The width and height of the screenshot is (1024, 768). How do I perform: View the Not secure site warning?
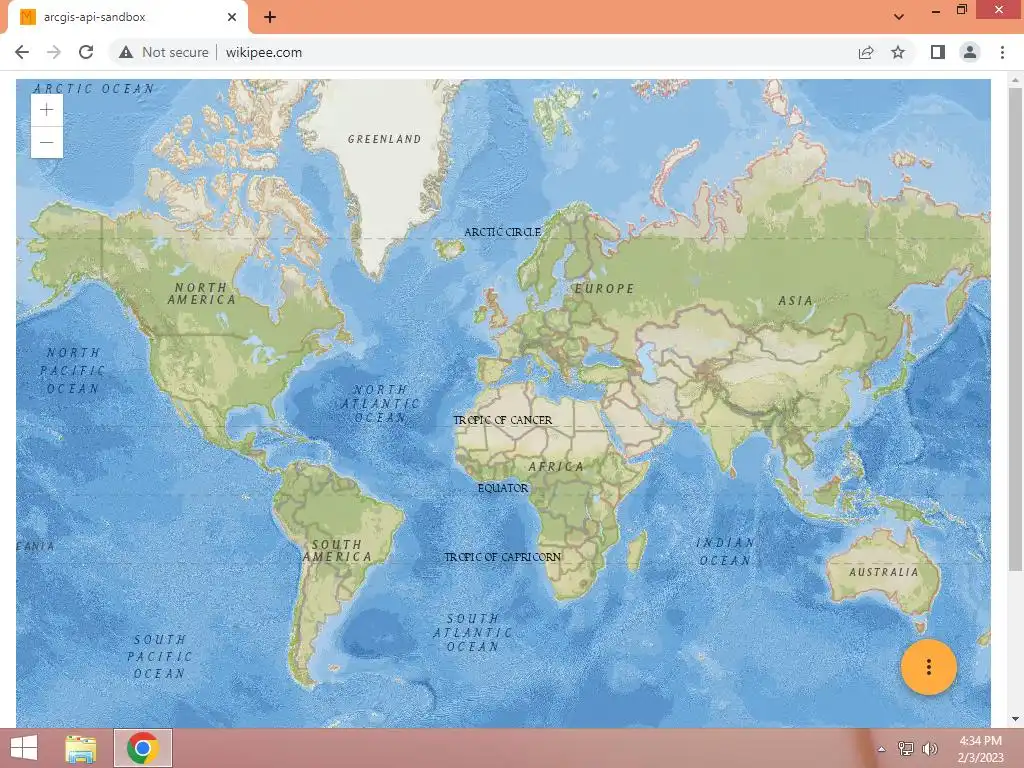tap(163, 52)
